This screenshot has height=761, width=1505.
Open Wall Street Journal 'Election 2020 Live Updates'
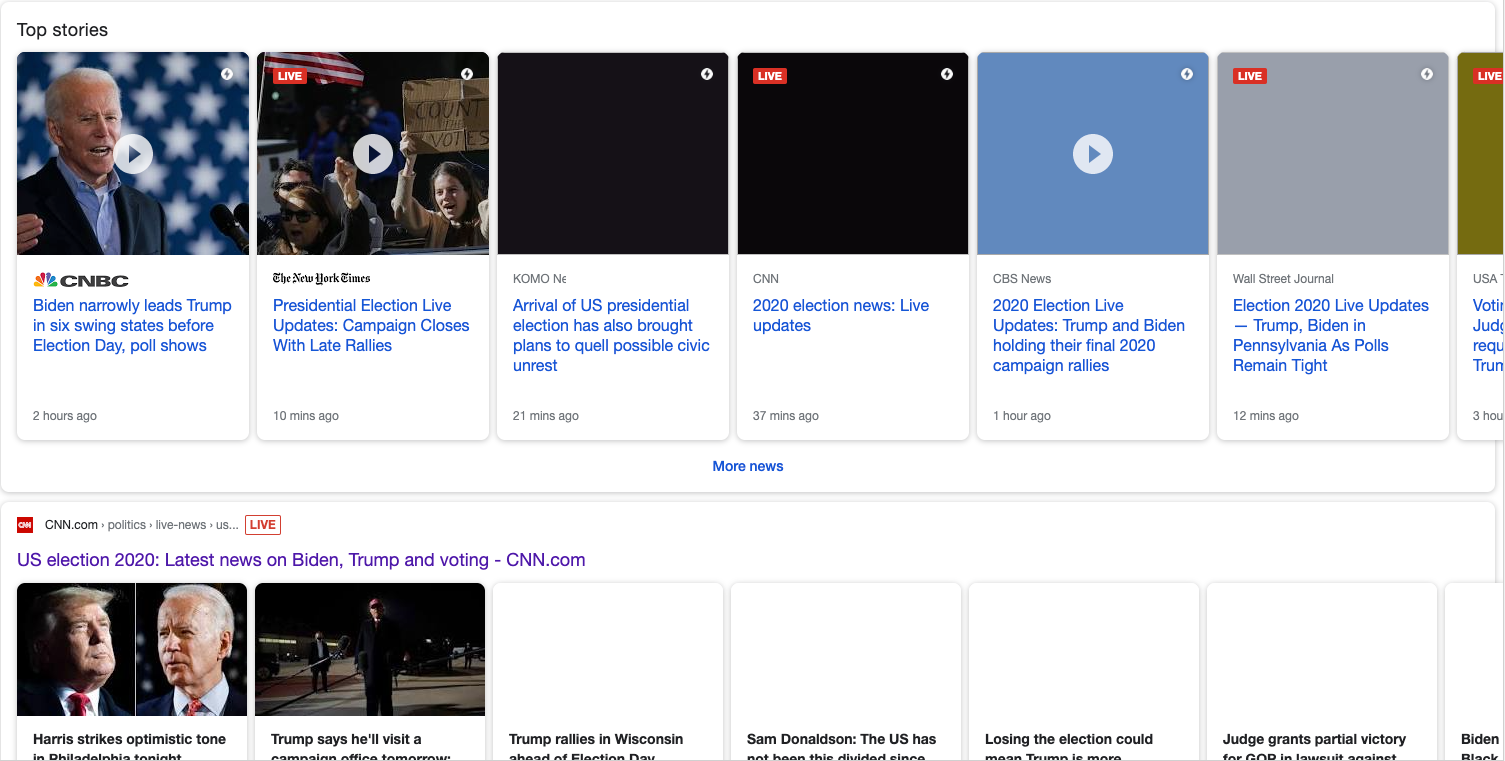(x=1330, y=335)
